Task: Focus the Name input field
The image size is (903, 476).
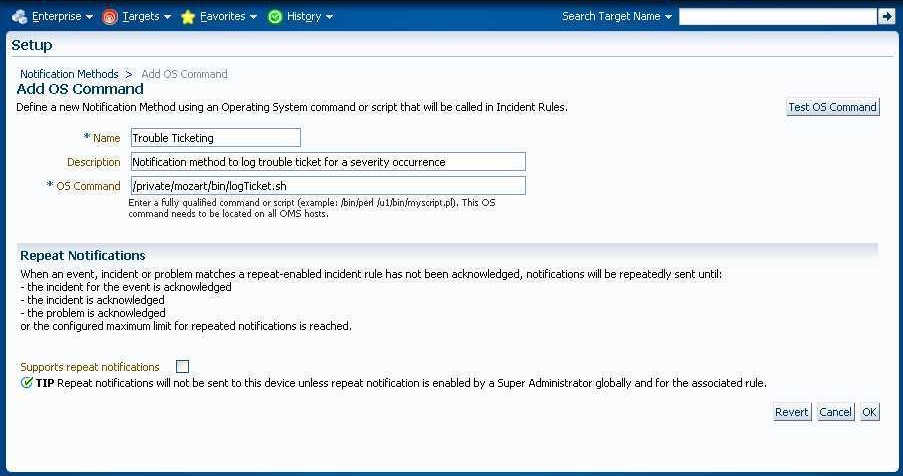Action: click(x=216, y=138)
